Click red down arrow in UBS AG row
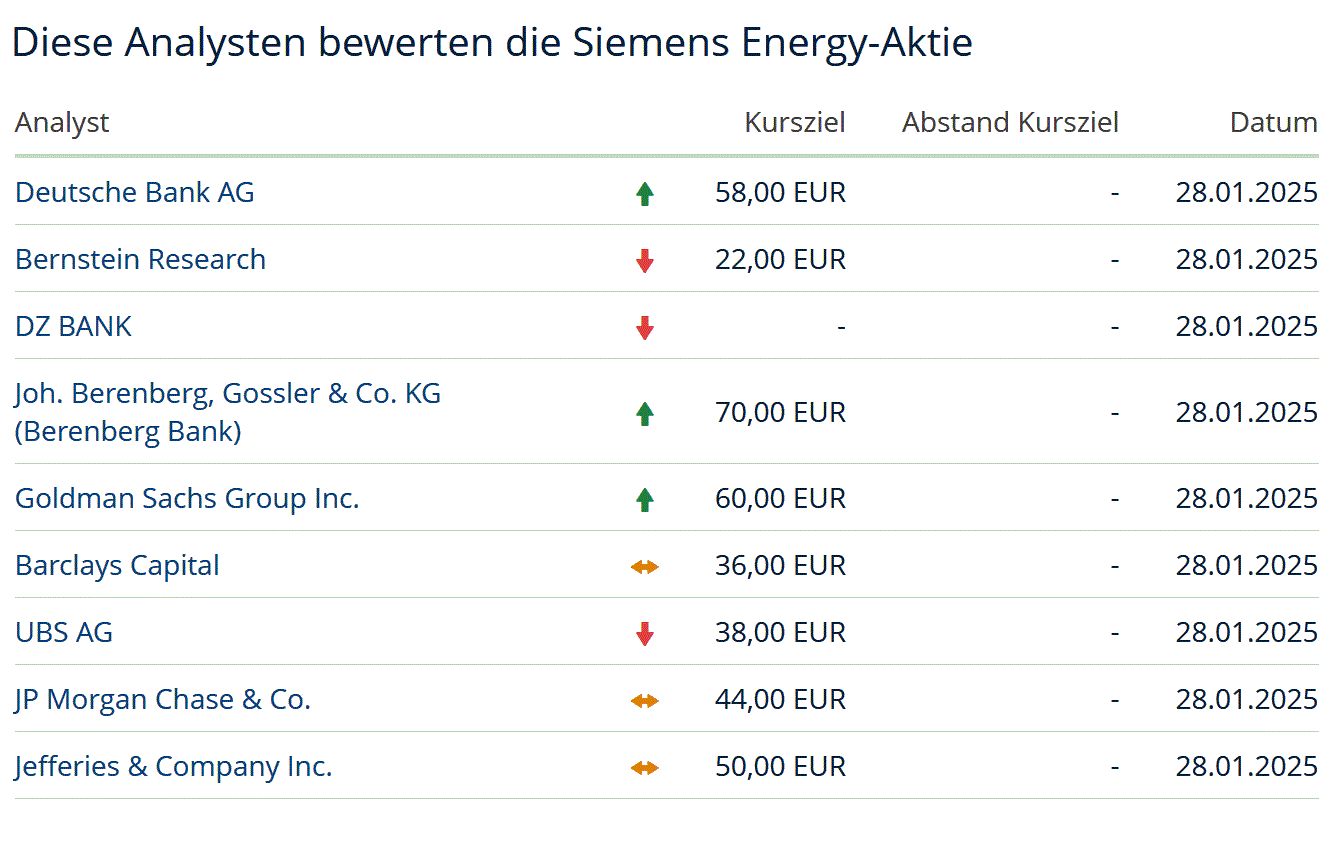The width and height of the screenshot is (1330, 855). [x=645, y=634]
